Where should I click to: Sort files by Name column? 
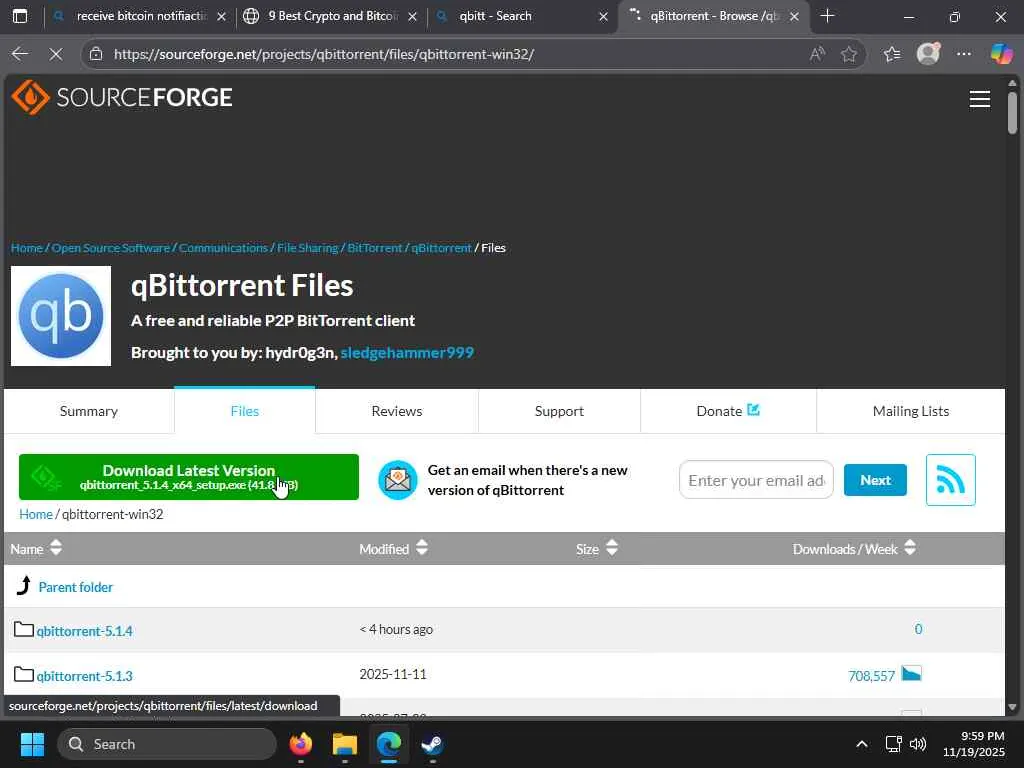pos(36,549)
